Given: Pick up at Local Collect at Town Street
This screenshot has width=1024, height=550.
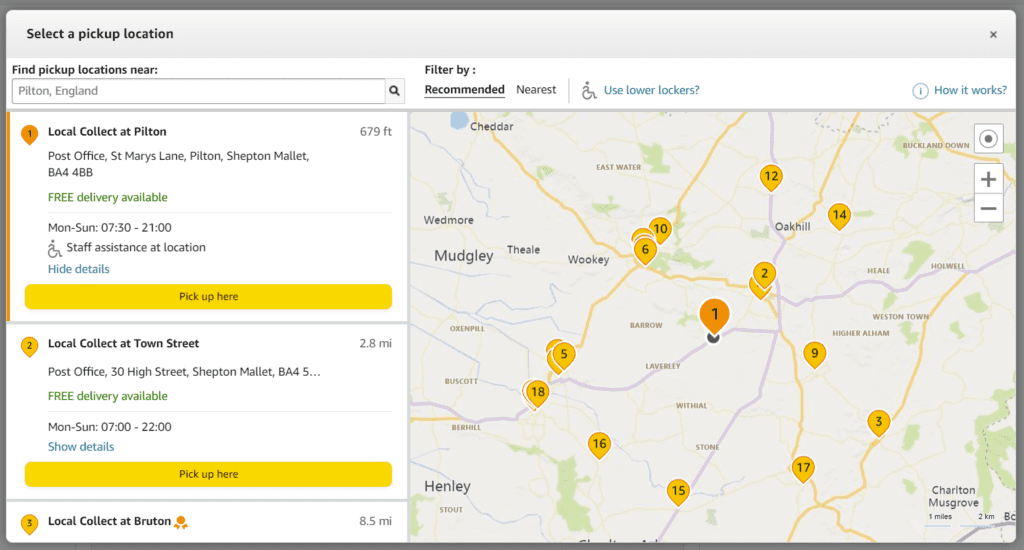Looking at the screenshot, I should [x=208, y=474].
